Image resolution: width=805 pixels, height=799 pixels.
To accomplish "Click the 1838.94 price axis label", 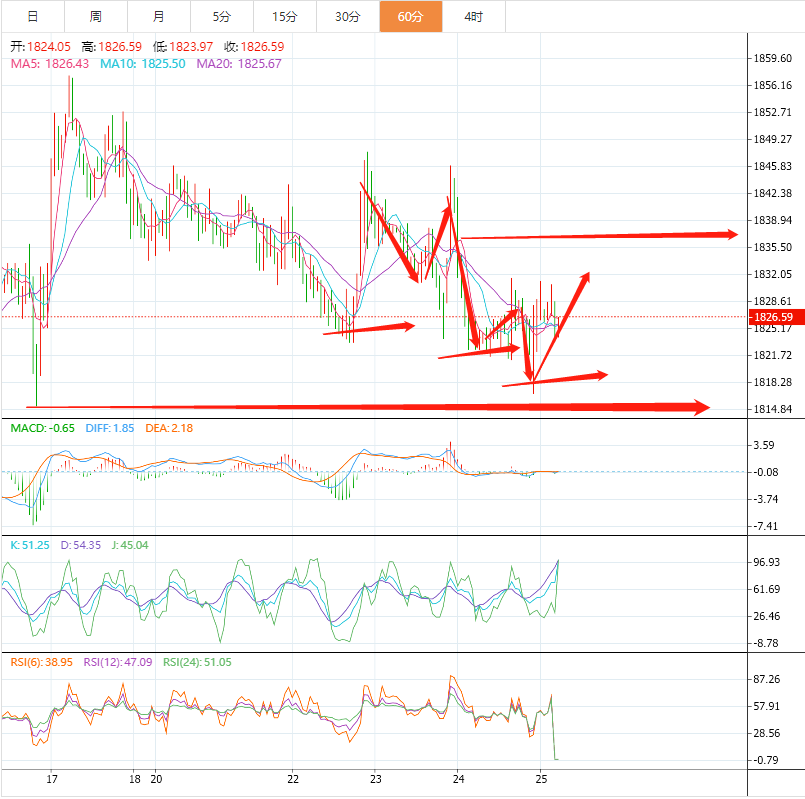I will coord(773,220).
